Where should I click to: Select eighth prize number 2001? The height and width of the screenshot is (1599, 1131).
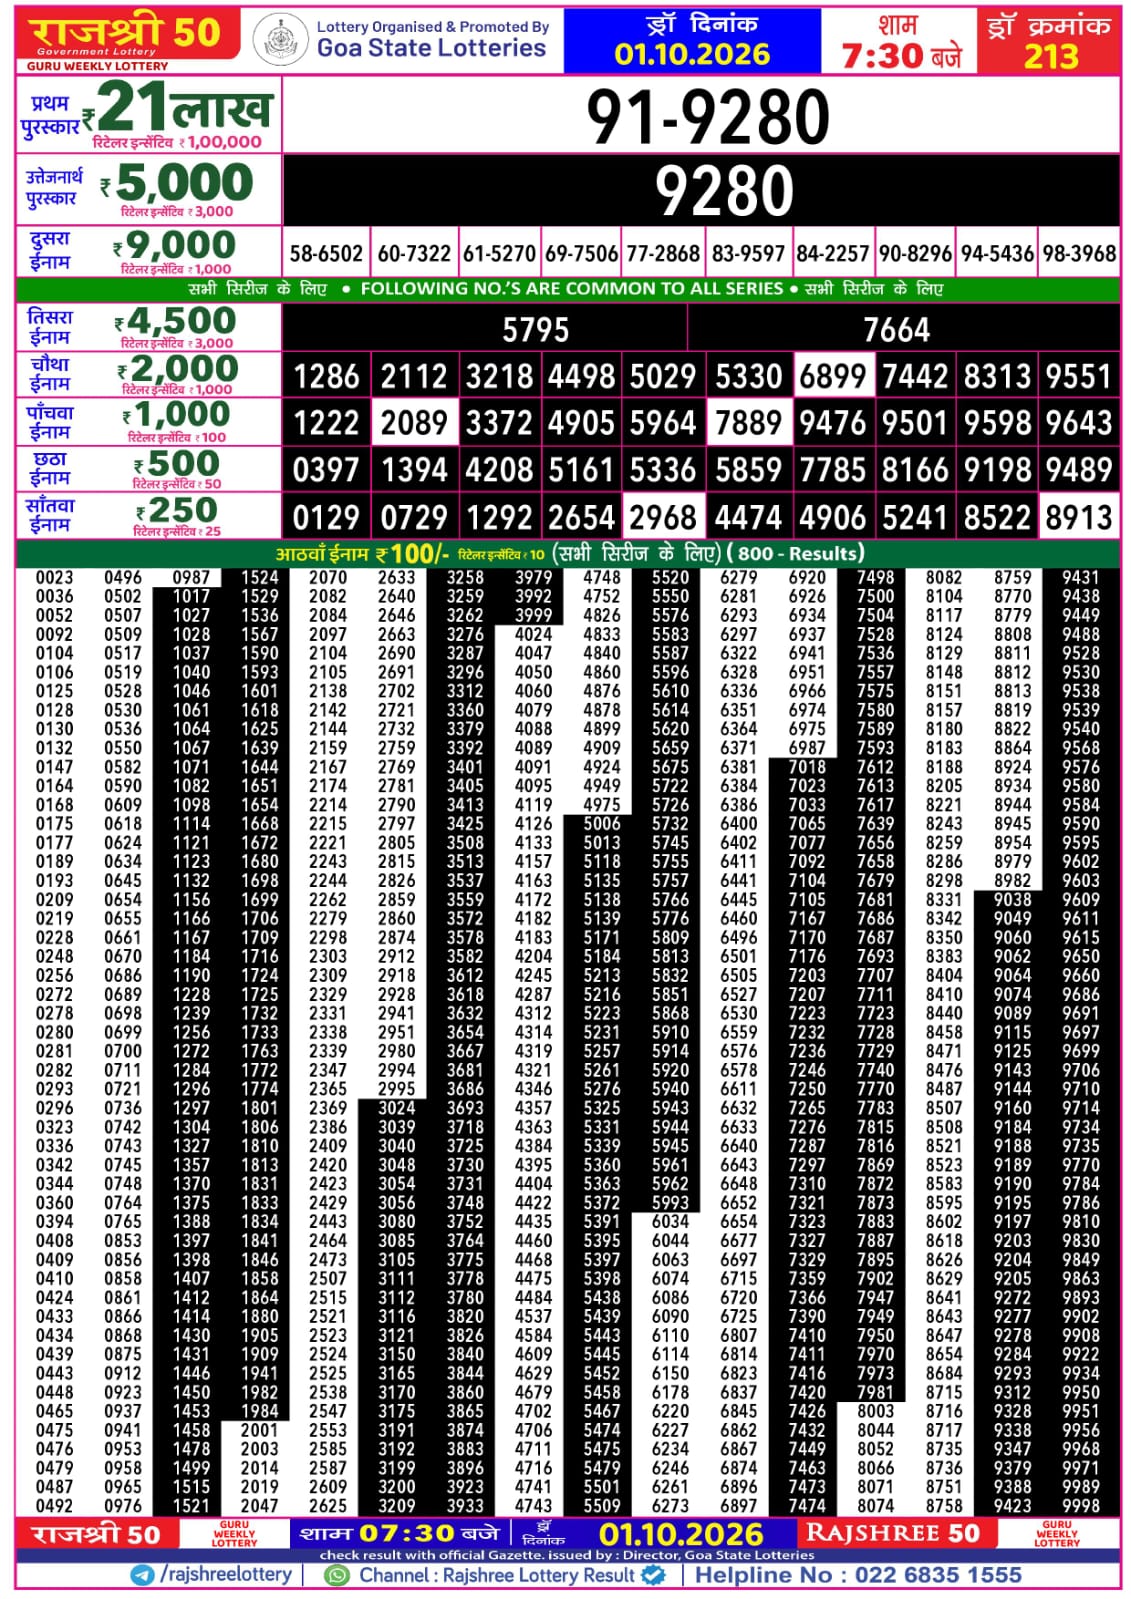[x=259, y=1430]
